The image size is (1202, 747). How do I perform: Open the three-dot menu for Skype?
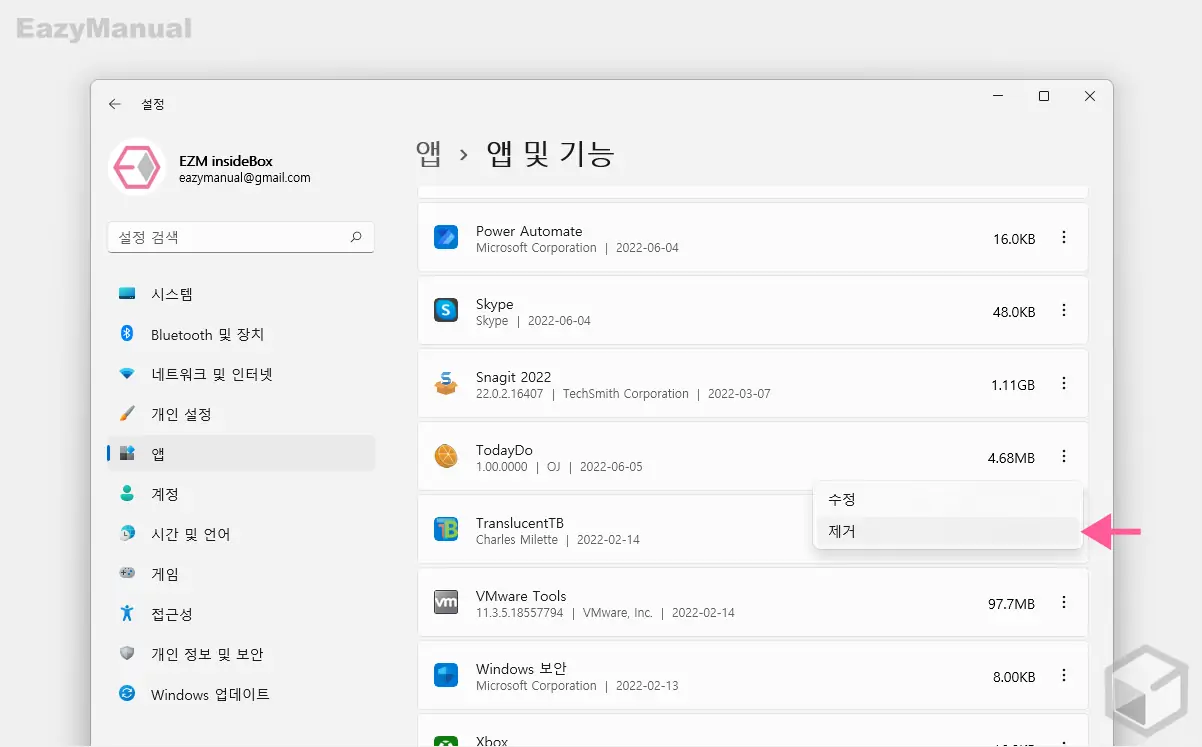coord(1064,311)
